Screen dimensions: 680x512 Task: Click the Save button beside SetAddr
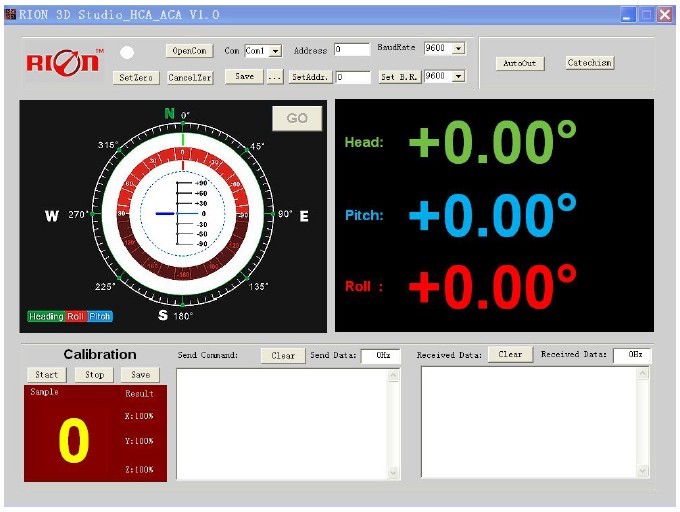(x=244, y=76)
